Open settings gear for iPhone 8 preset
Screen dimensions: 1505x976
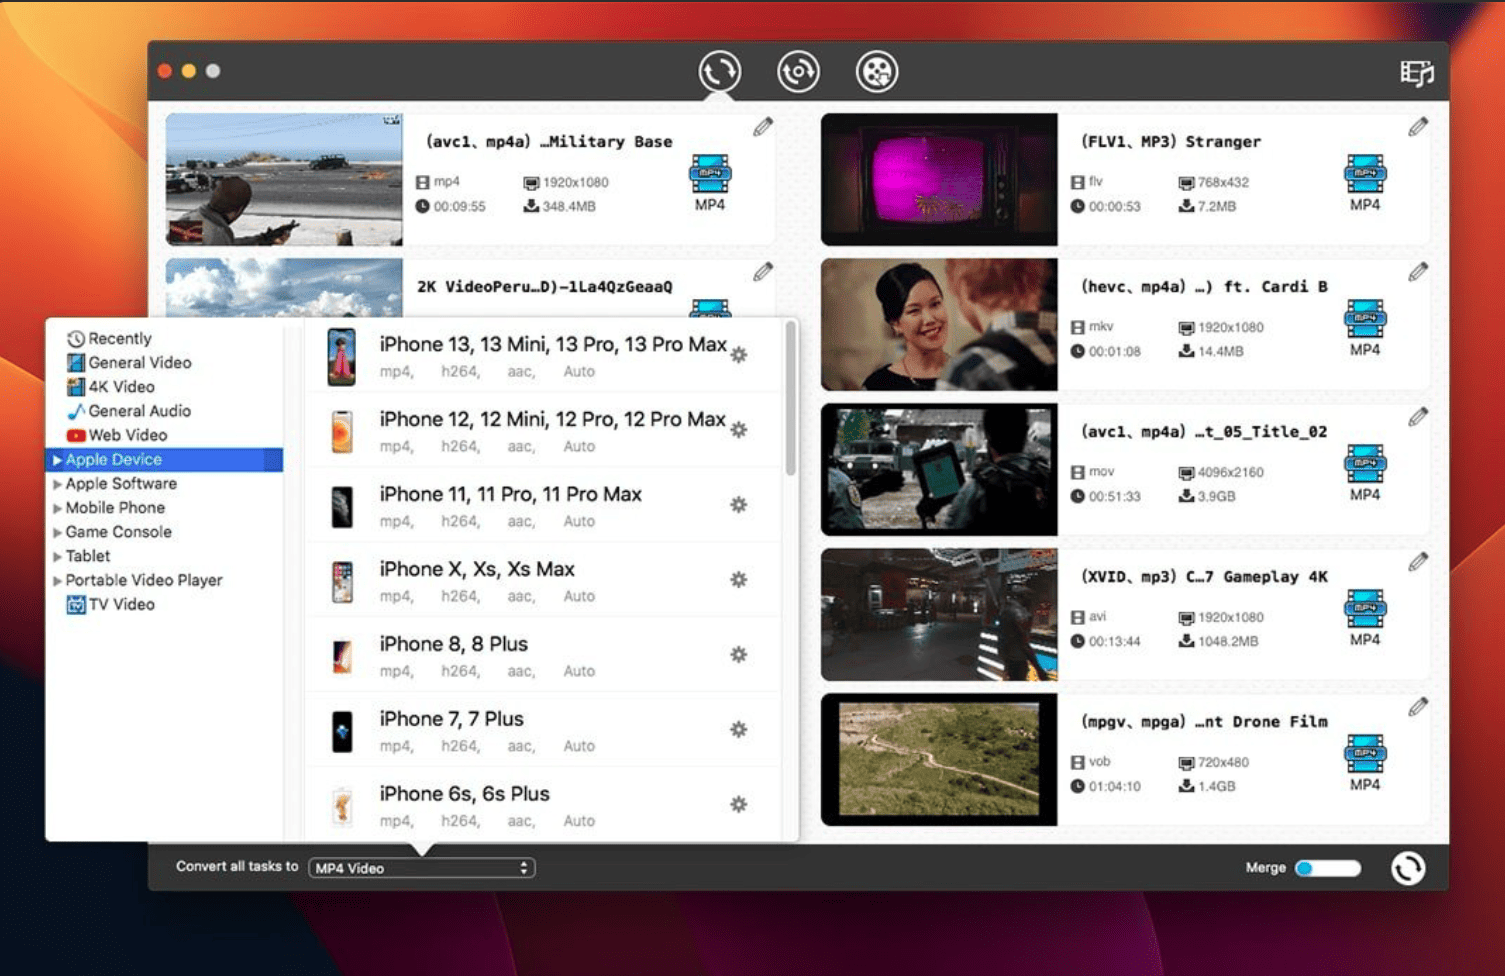(739, 655)
